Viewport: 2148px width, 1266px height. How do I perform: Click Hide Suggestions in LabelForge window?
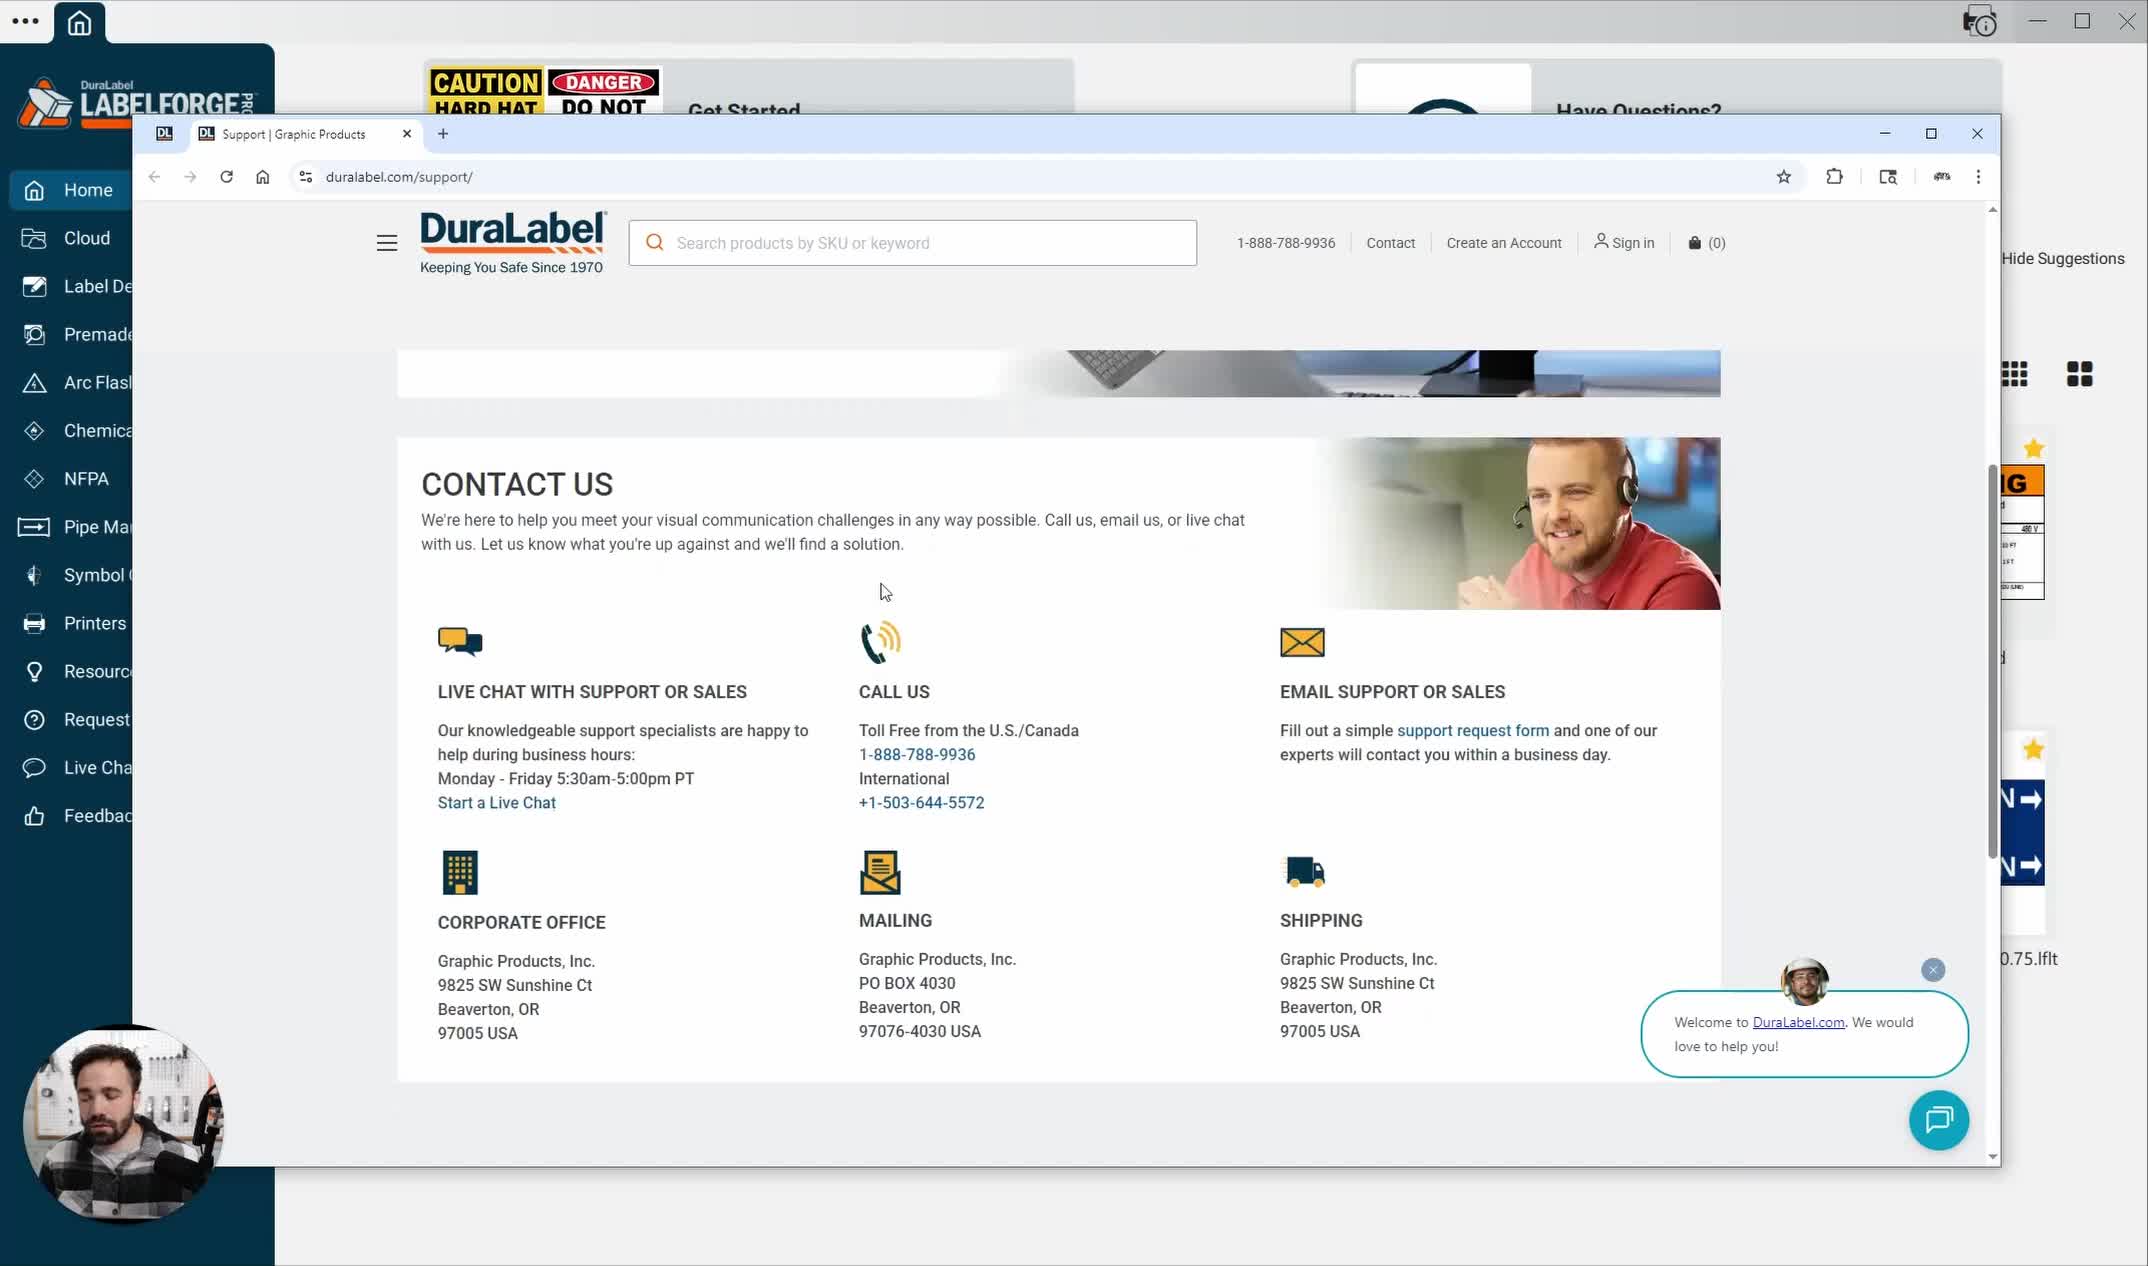point(2063,258)
